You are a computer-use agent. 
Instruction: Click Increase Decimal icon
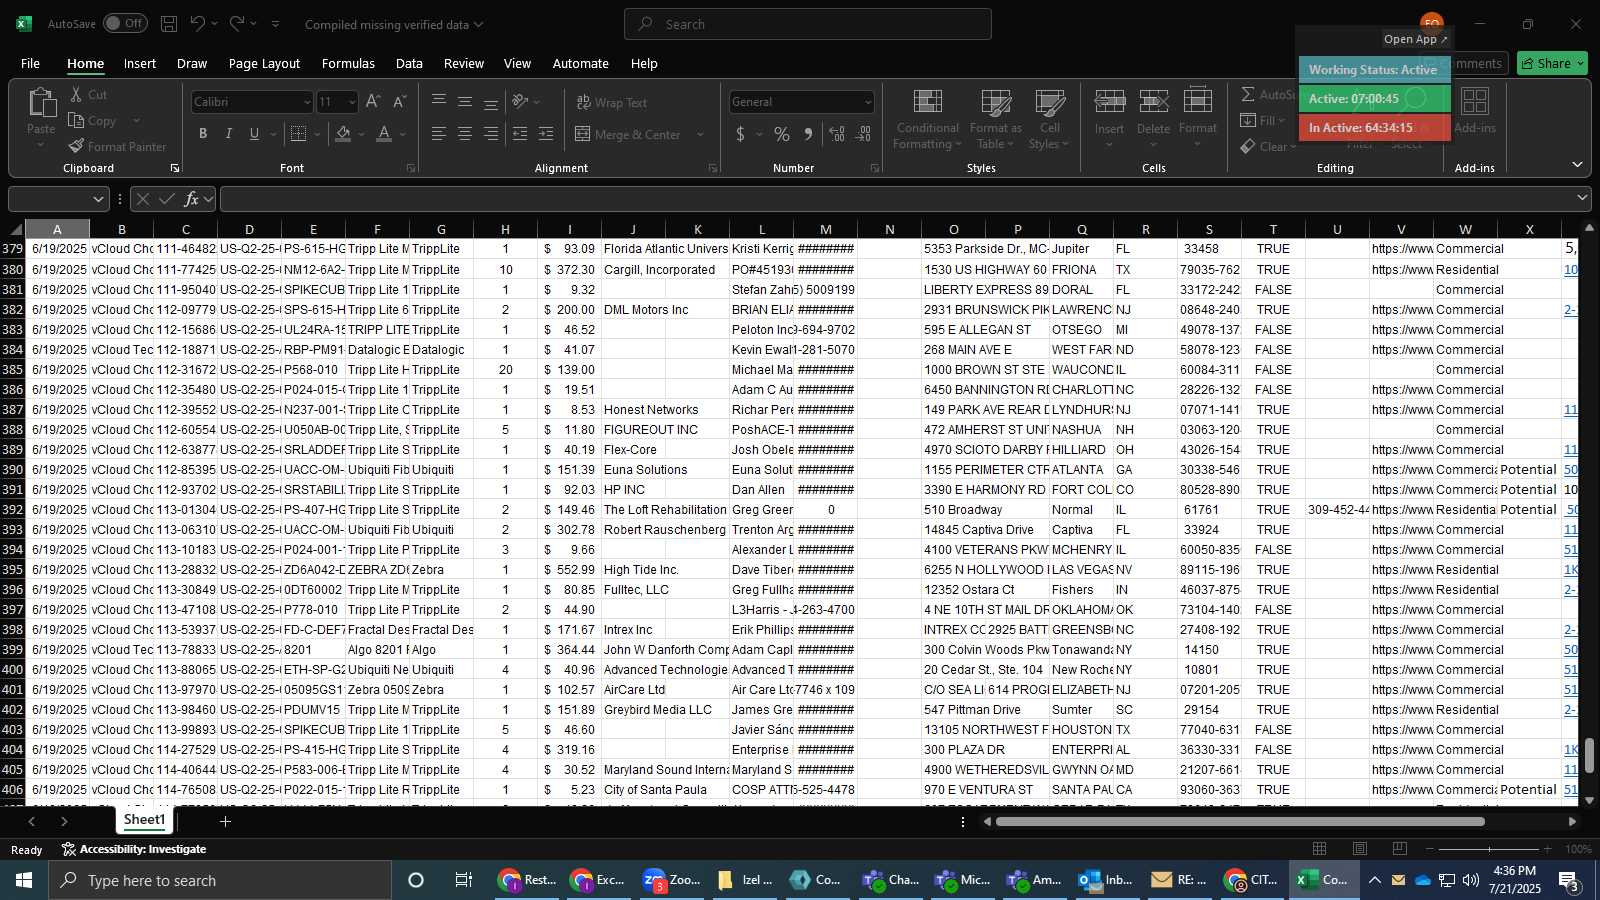tap(837, 134)
